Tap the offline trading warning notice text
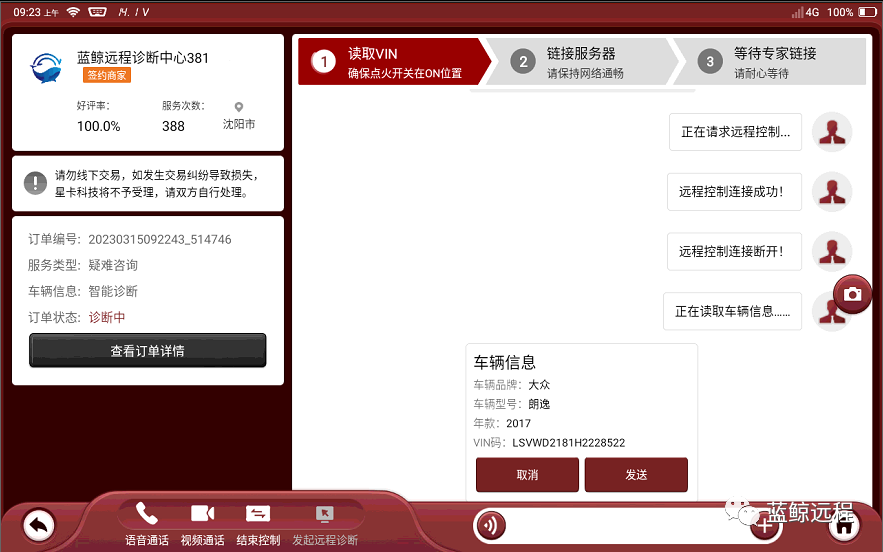 point(157,184)
